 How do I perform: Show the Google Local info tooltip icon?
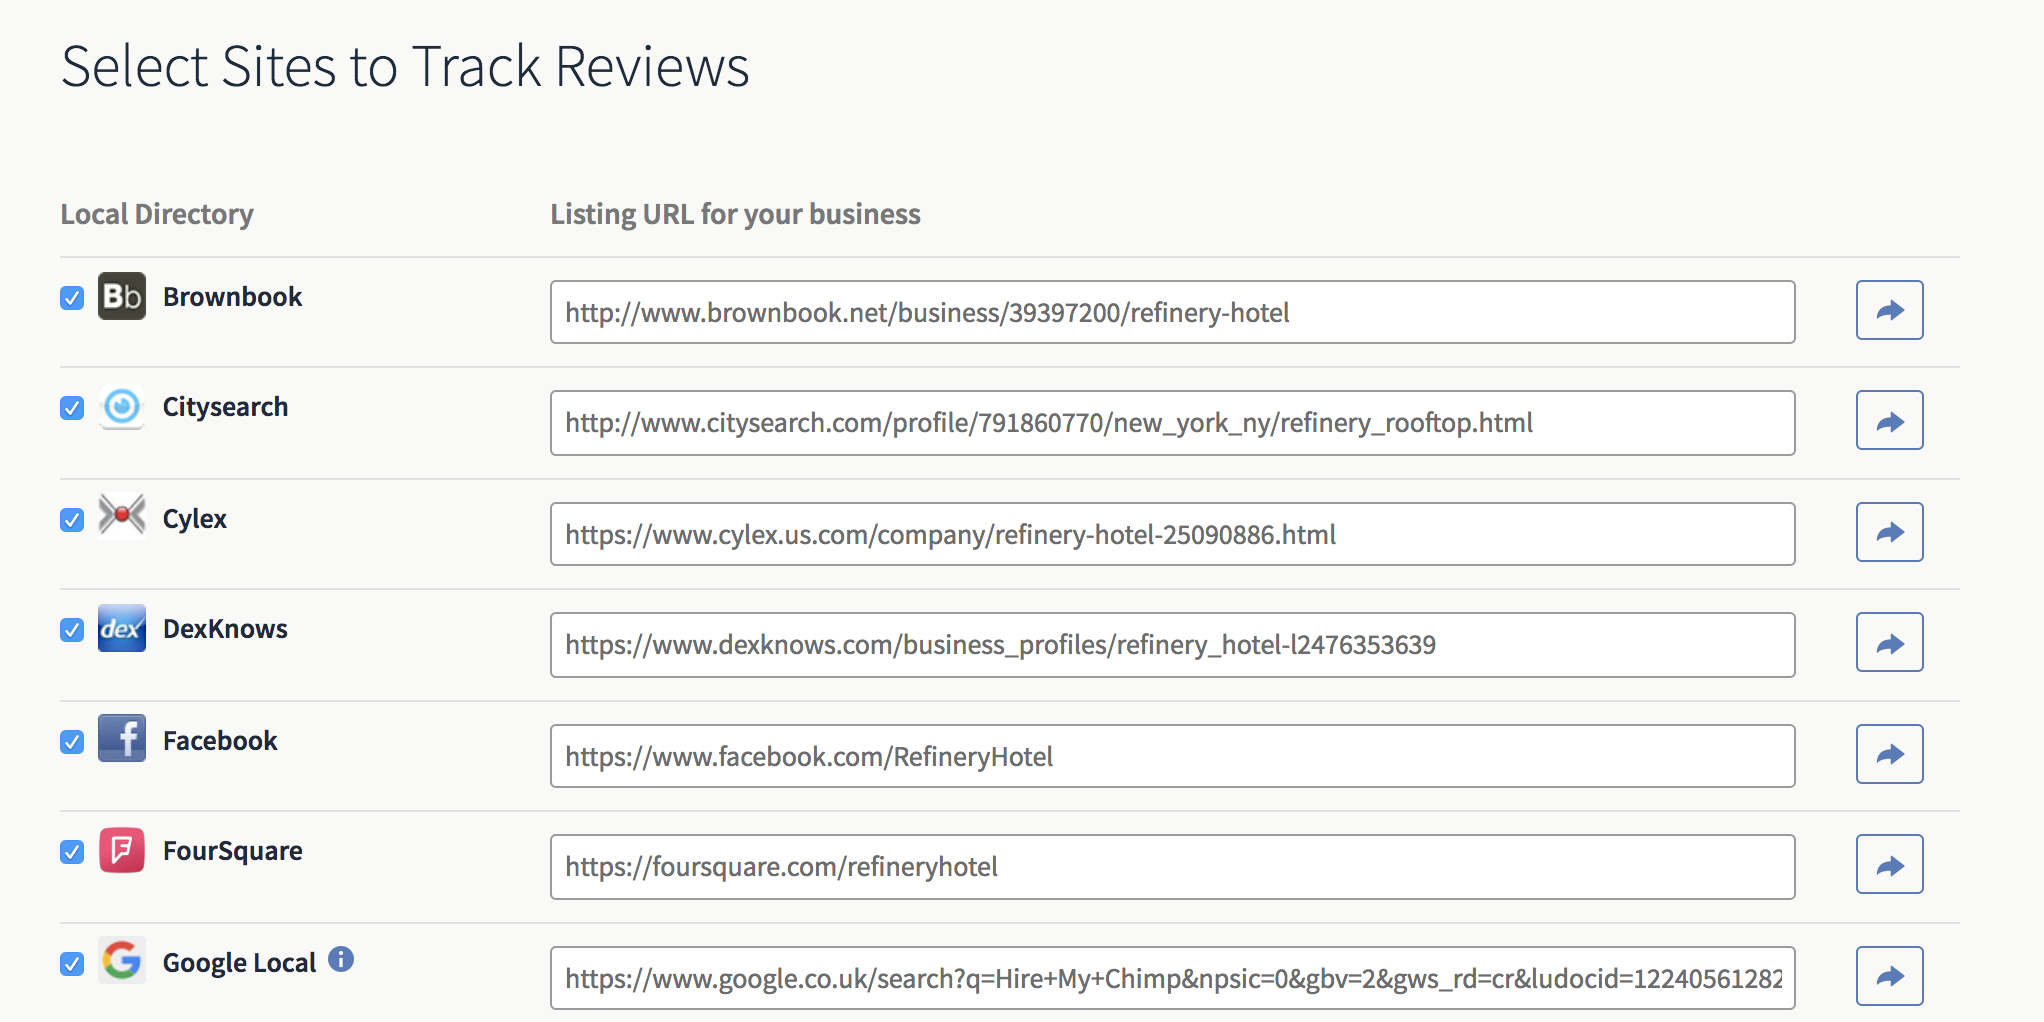[x=341, y=959]
